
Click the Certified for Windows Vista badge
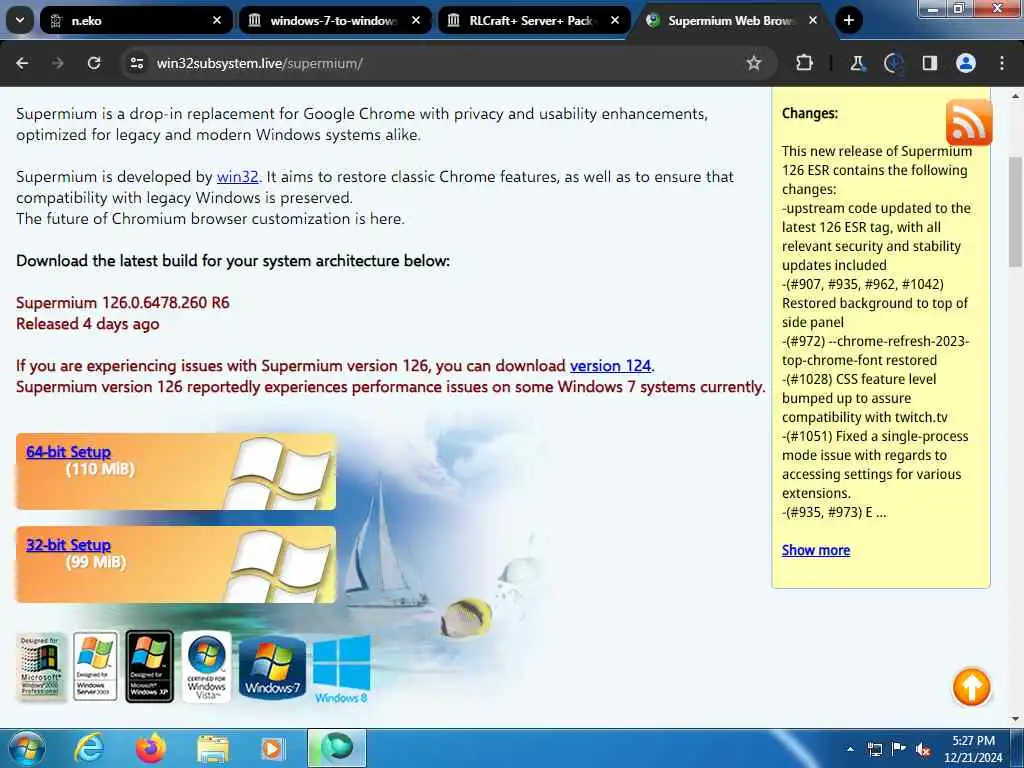point(206,666)
